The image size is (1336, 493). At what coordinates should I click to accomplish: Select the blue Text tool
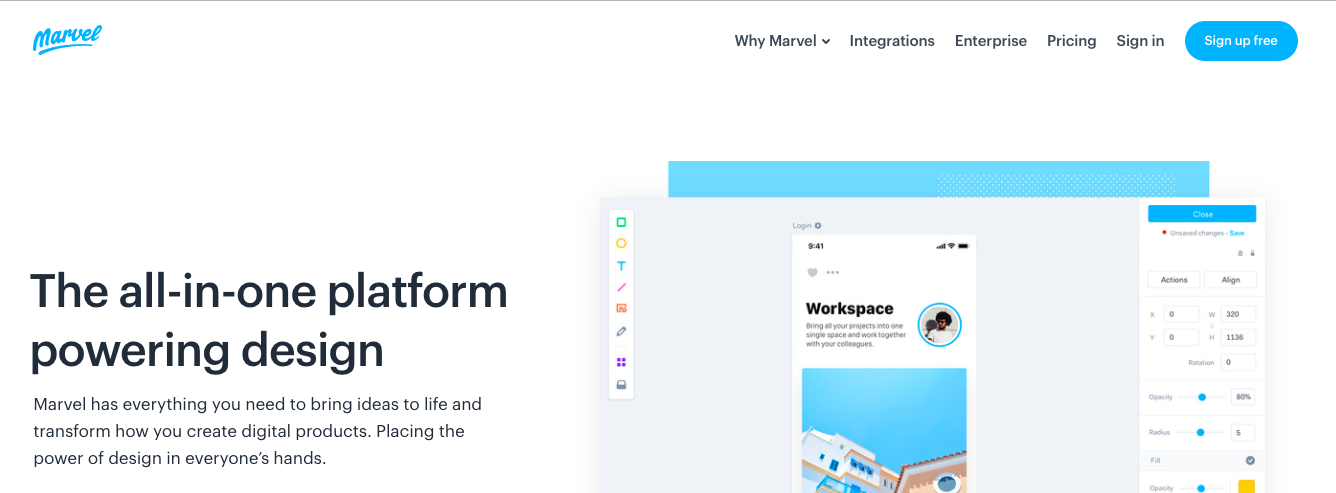[x=621, y=266]
